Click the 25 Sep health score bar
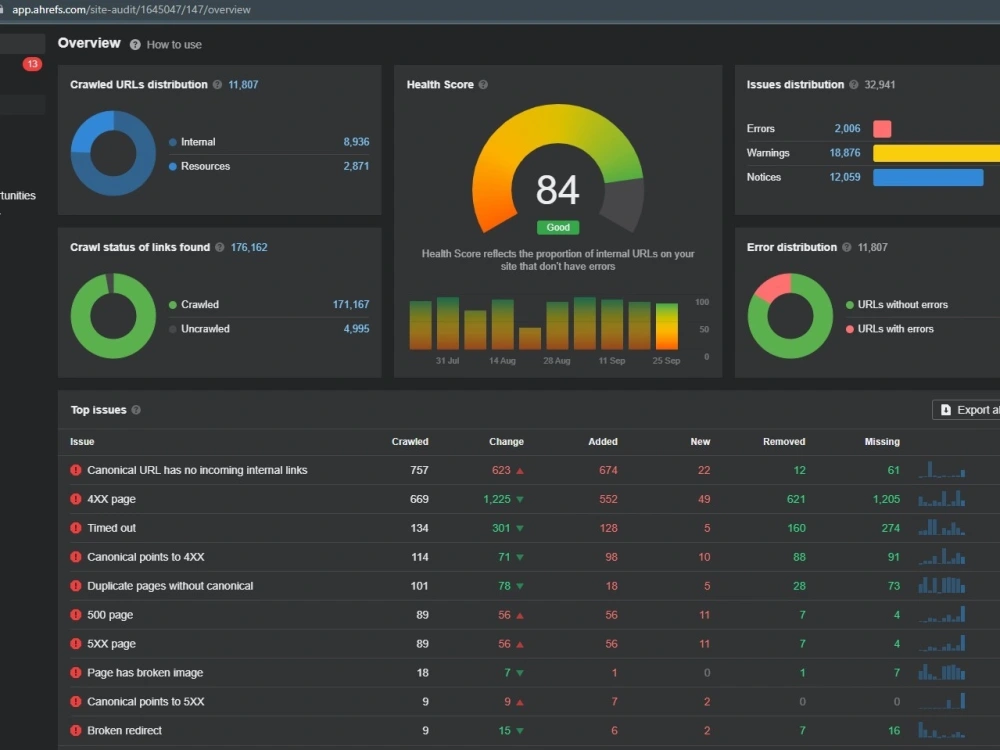 [666, 327]
